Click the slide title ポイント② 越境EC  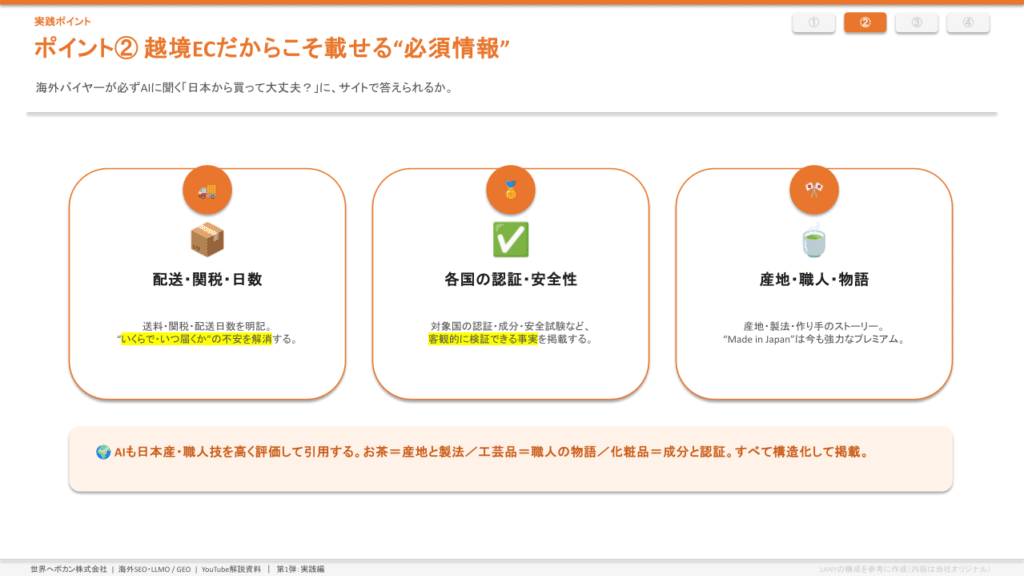tap(272, 48)
